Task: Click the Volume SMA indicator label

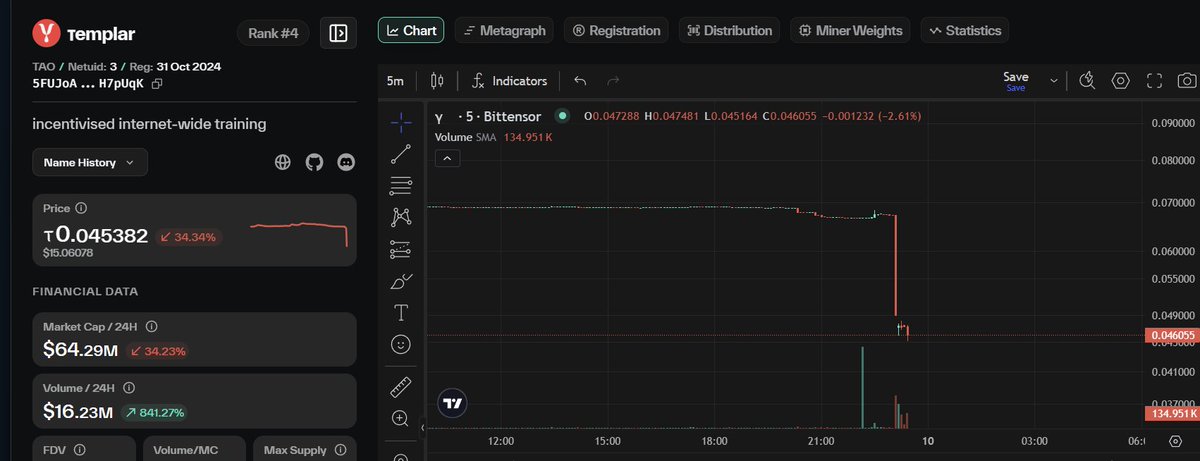Action: (x=467, y=137)
